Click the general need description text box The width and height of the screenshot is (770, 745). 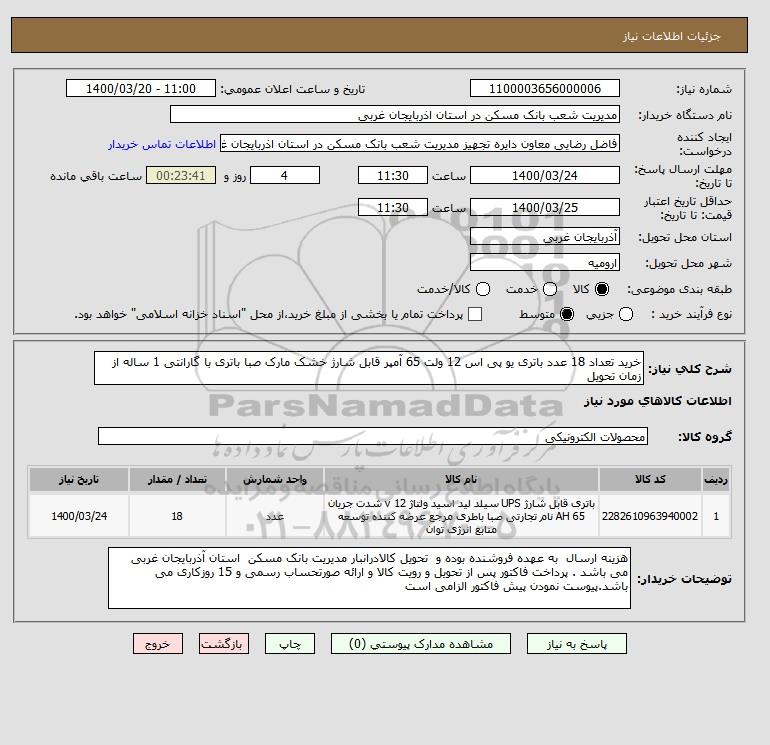[369, 368]
